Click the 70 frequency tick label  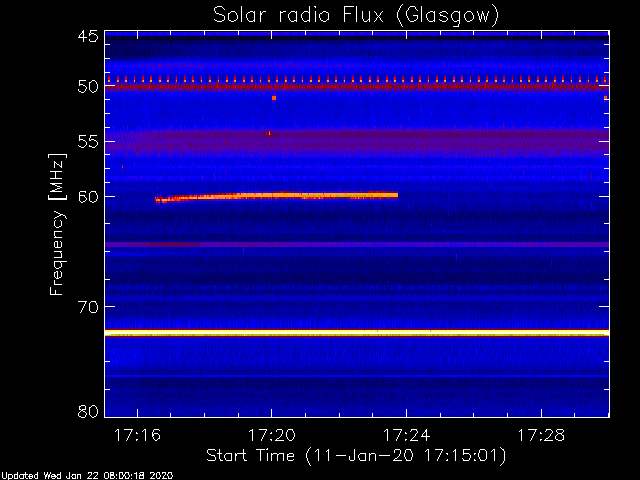[x=88, y=307]
